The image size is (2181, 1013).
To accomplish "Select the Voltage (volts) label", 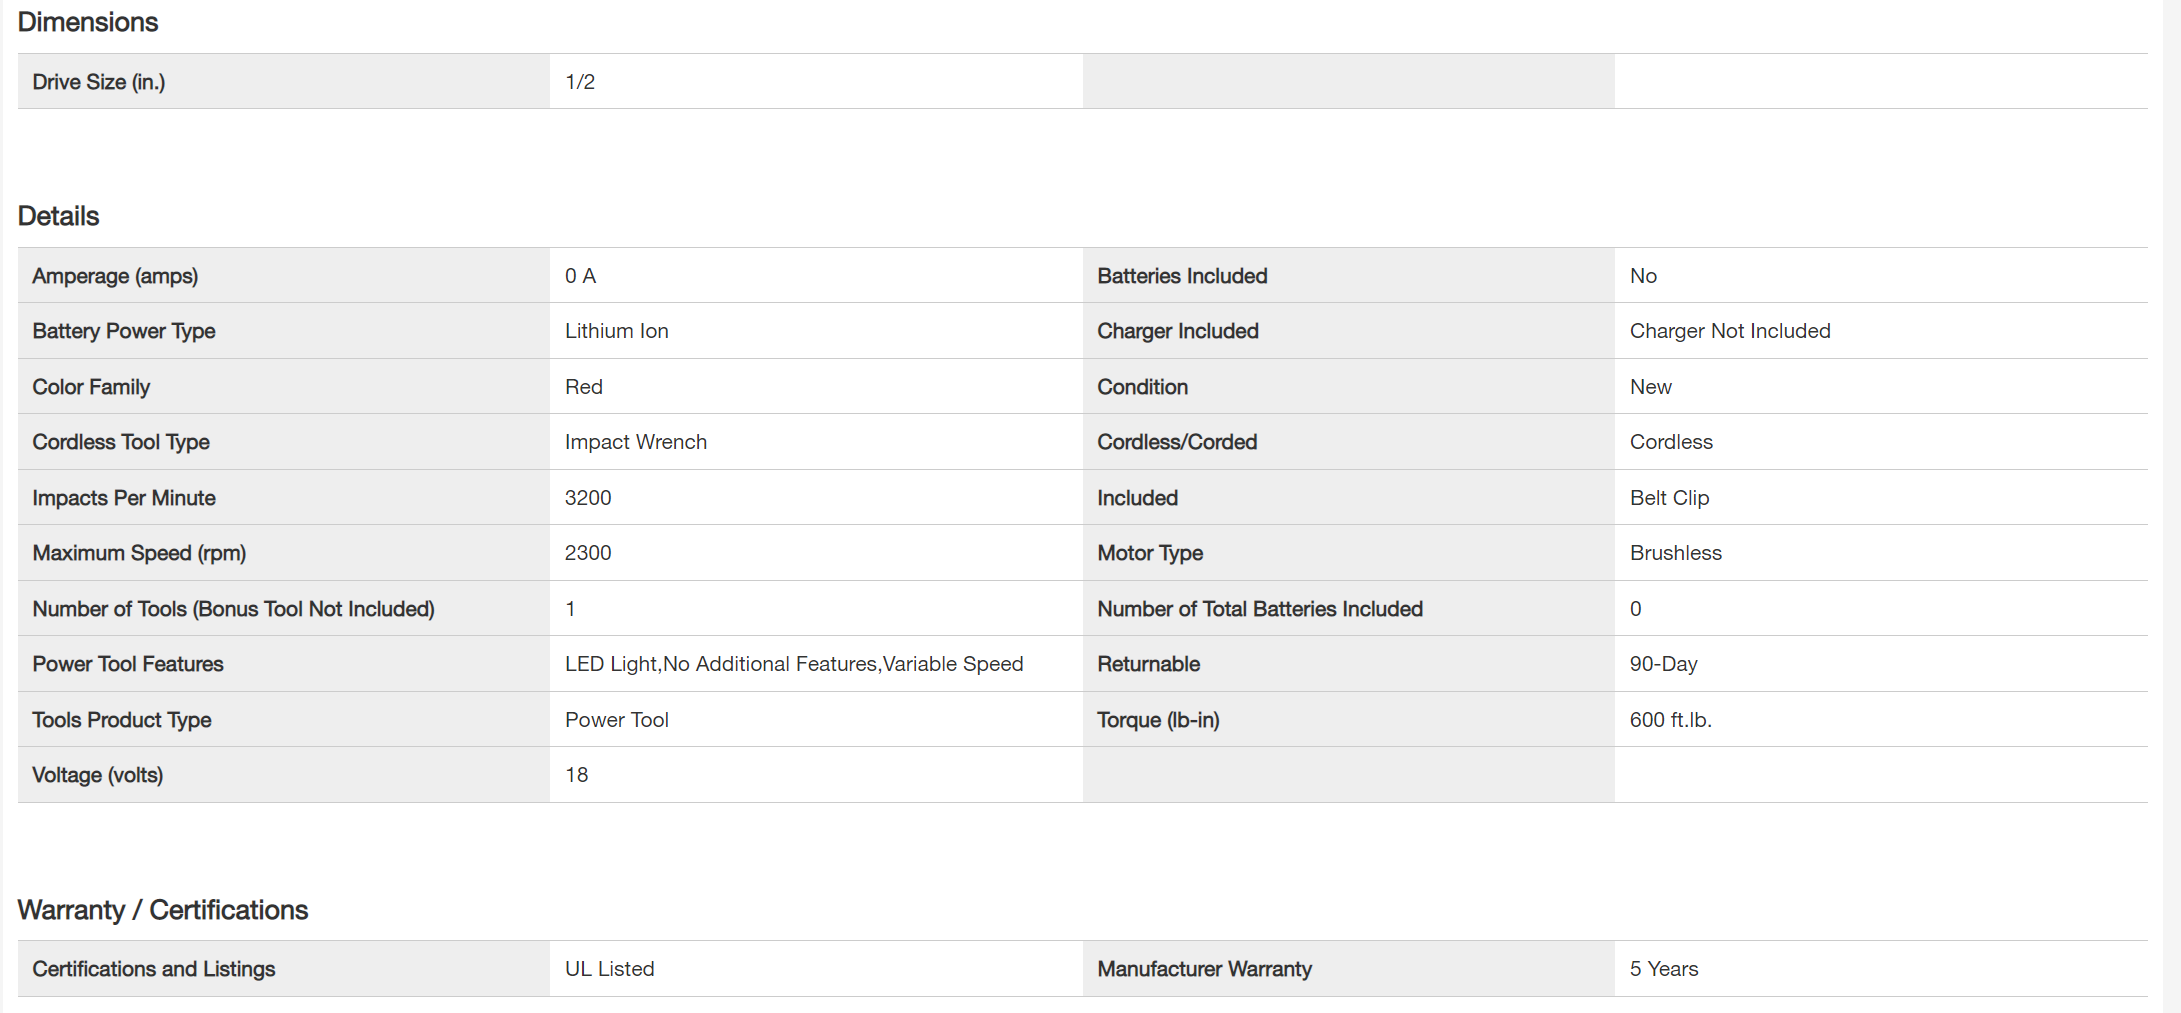I will click(x=98, y=775).
